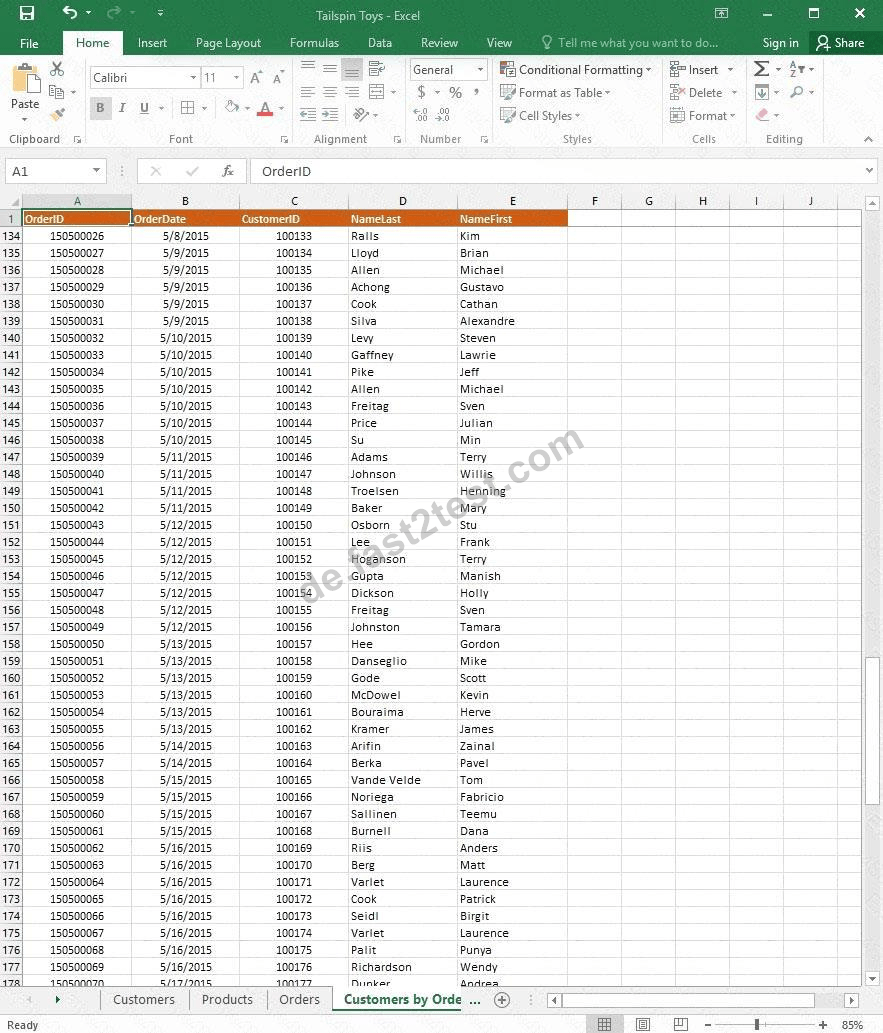
Task: Click the Format Painter brush icon
Action: [x=57, y=115]
